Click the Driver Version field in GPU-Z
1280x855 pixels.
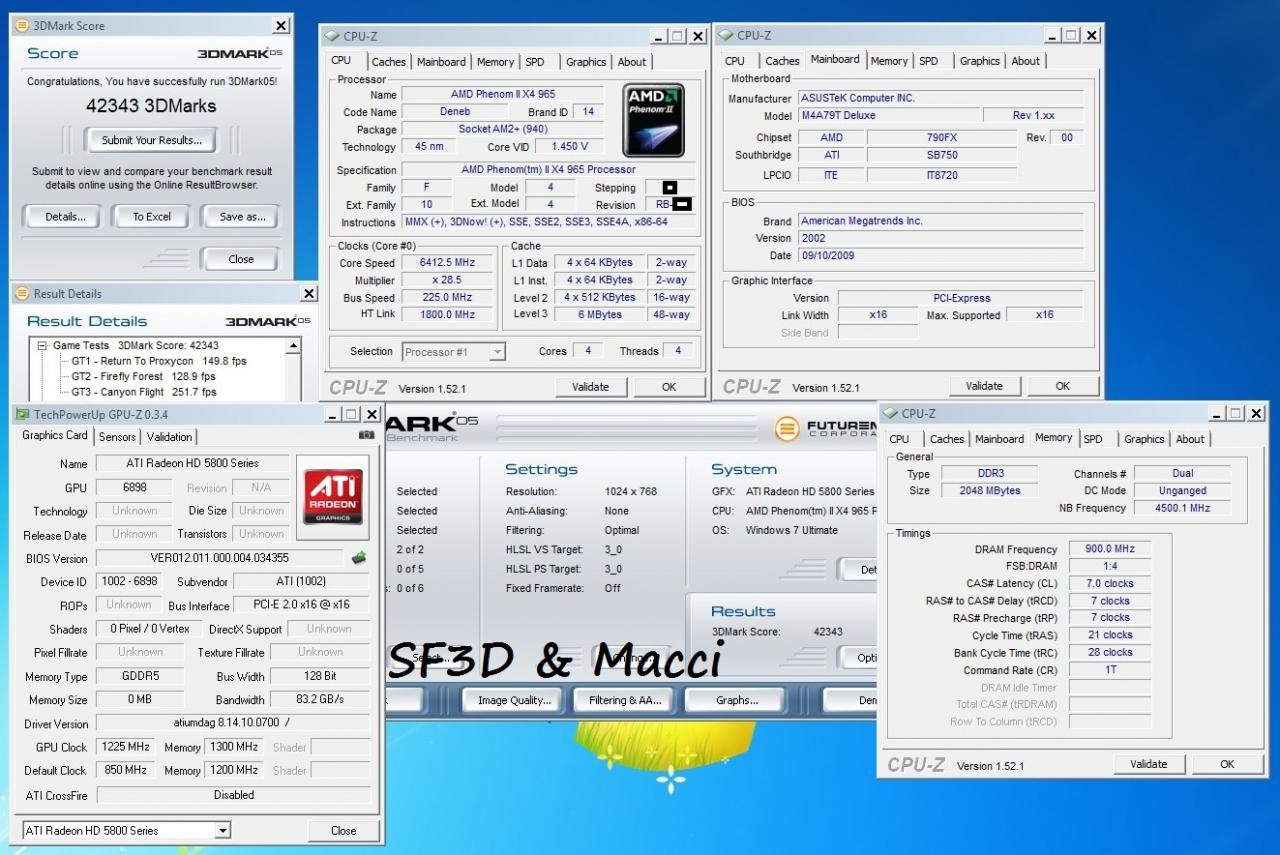233,723
